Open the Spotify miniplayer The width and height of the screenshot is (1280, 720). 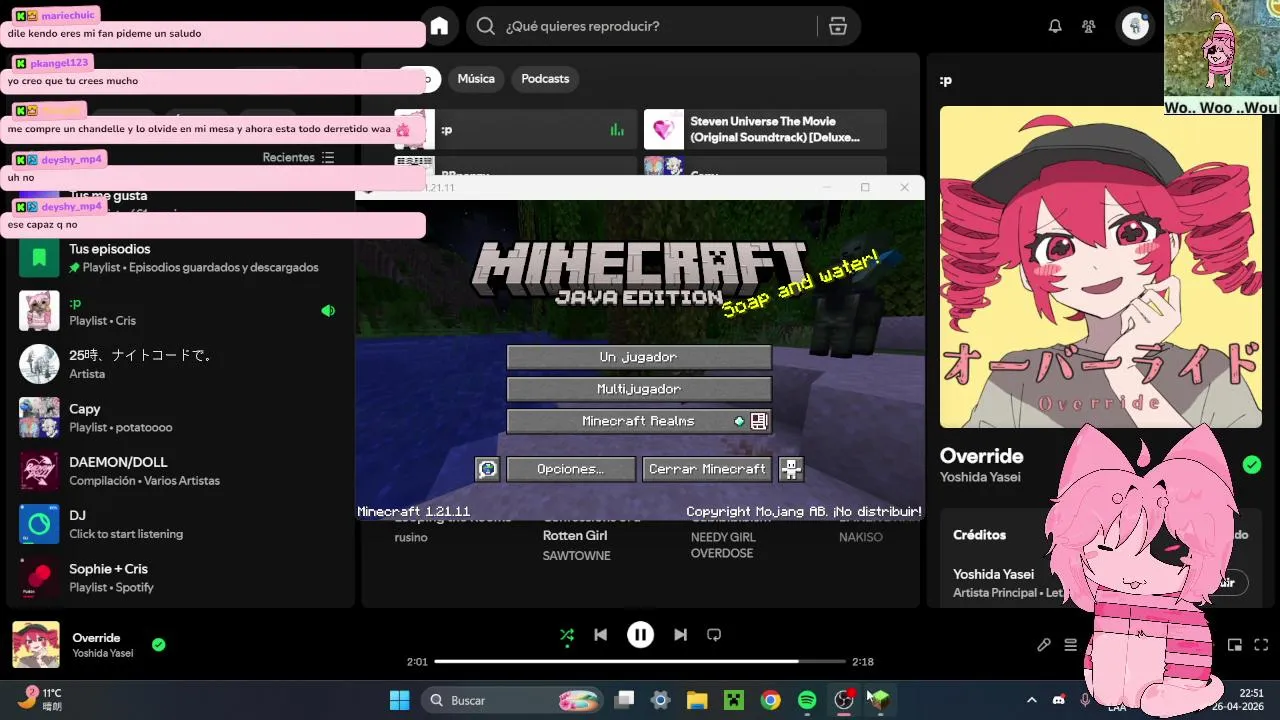(1235, 645)
